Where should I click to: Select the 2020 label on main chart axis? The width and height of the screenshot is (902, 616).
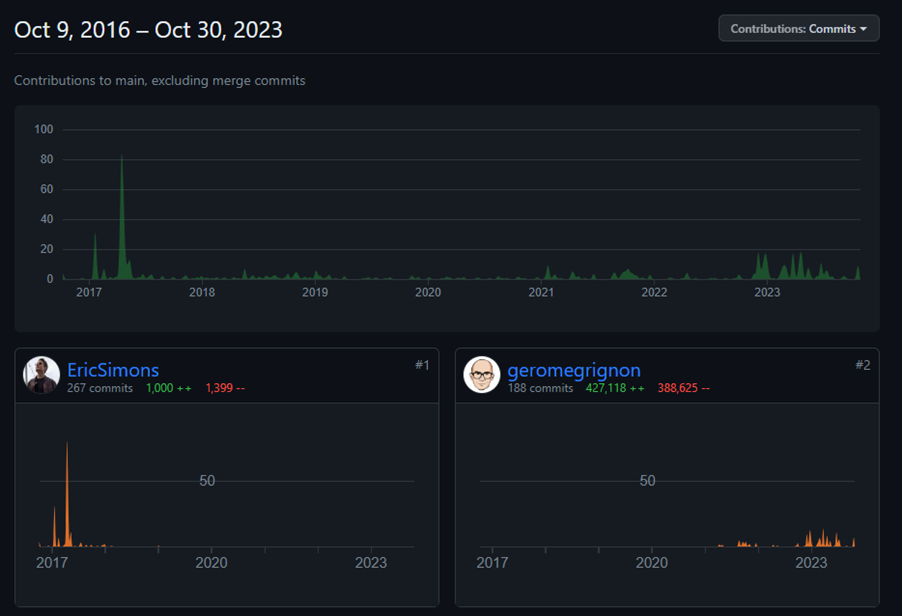(428, 292)
